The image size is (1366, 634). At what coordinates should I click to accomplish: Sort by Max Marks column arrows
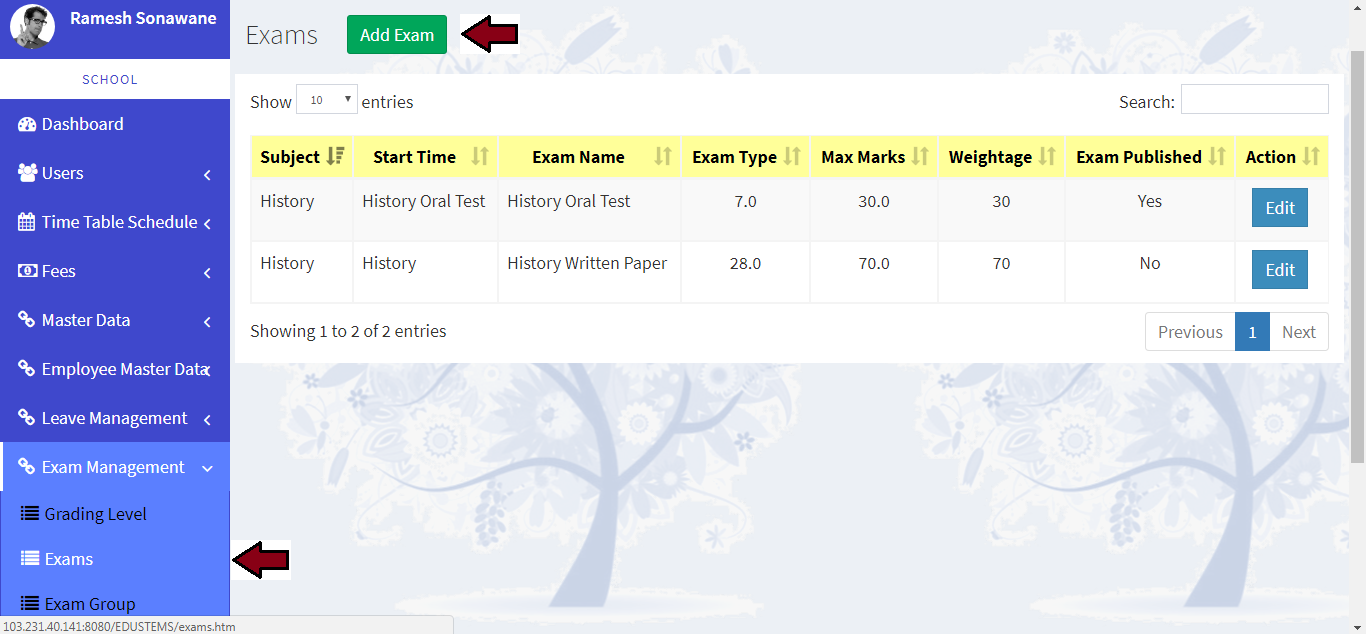coord(920,157)
